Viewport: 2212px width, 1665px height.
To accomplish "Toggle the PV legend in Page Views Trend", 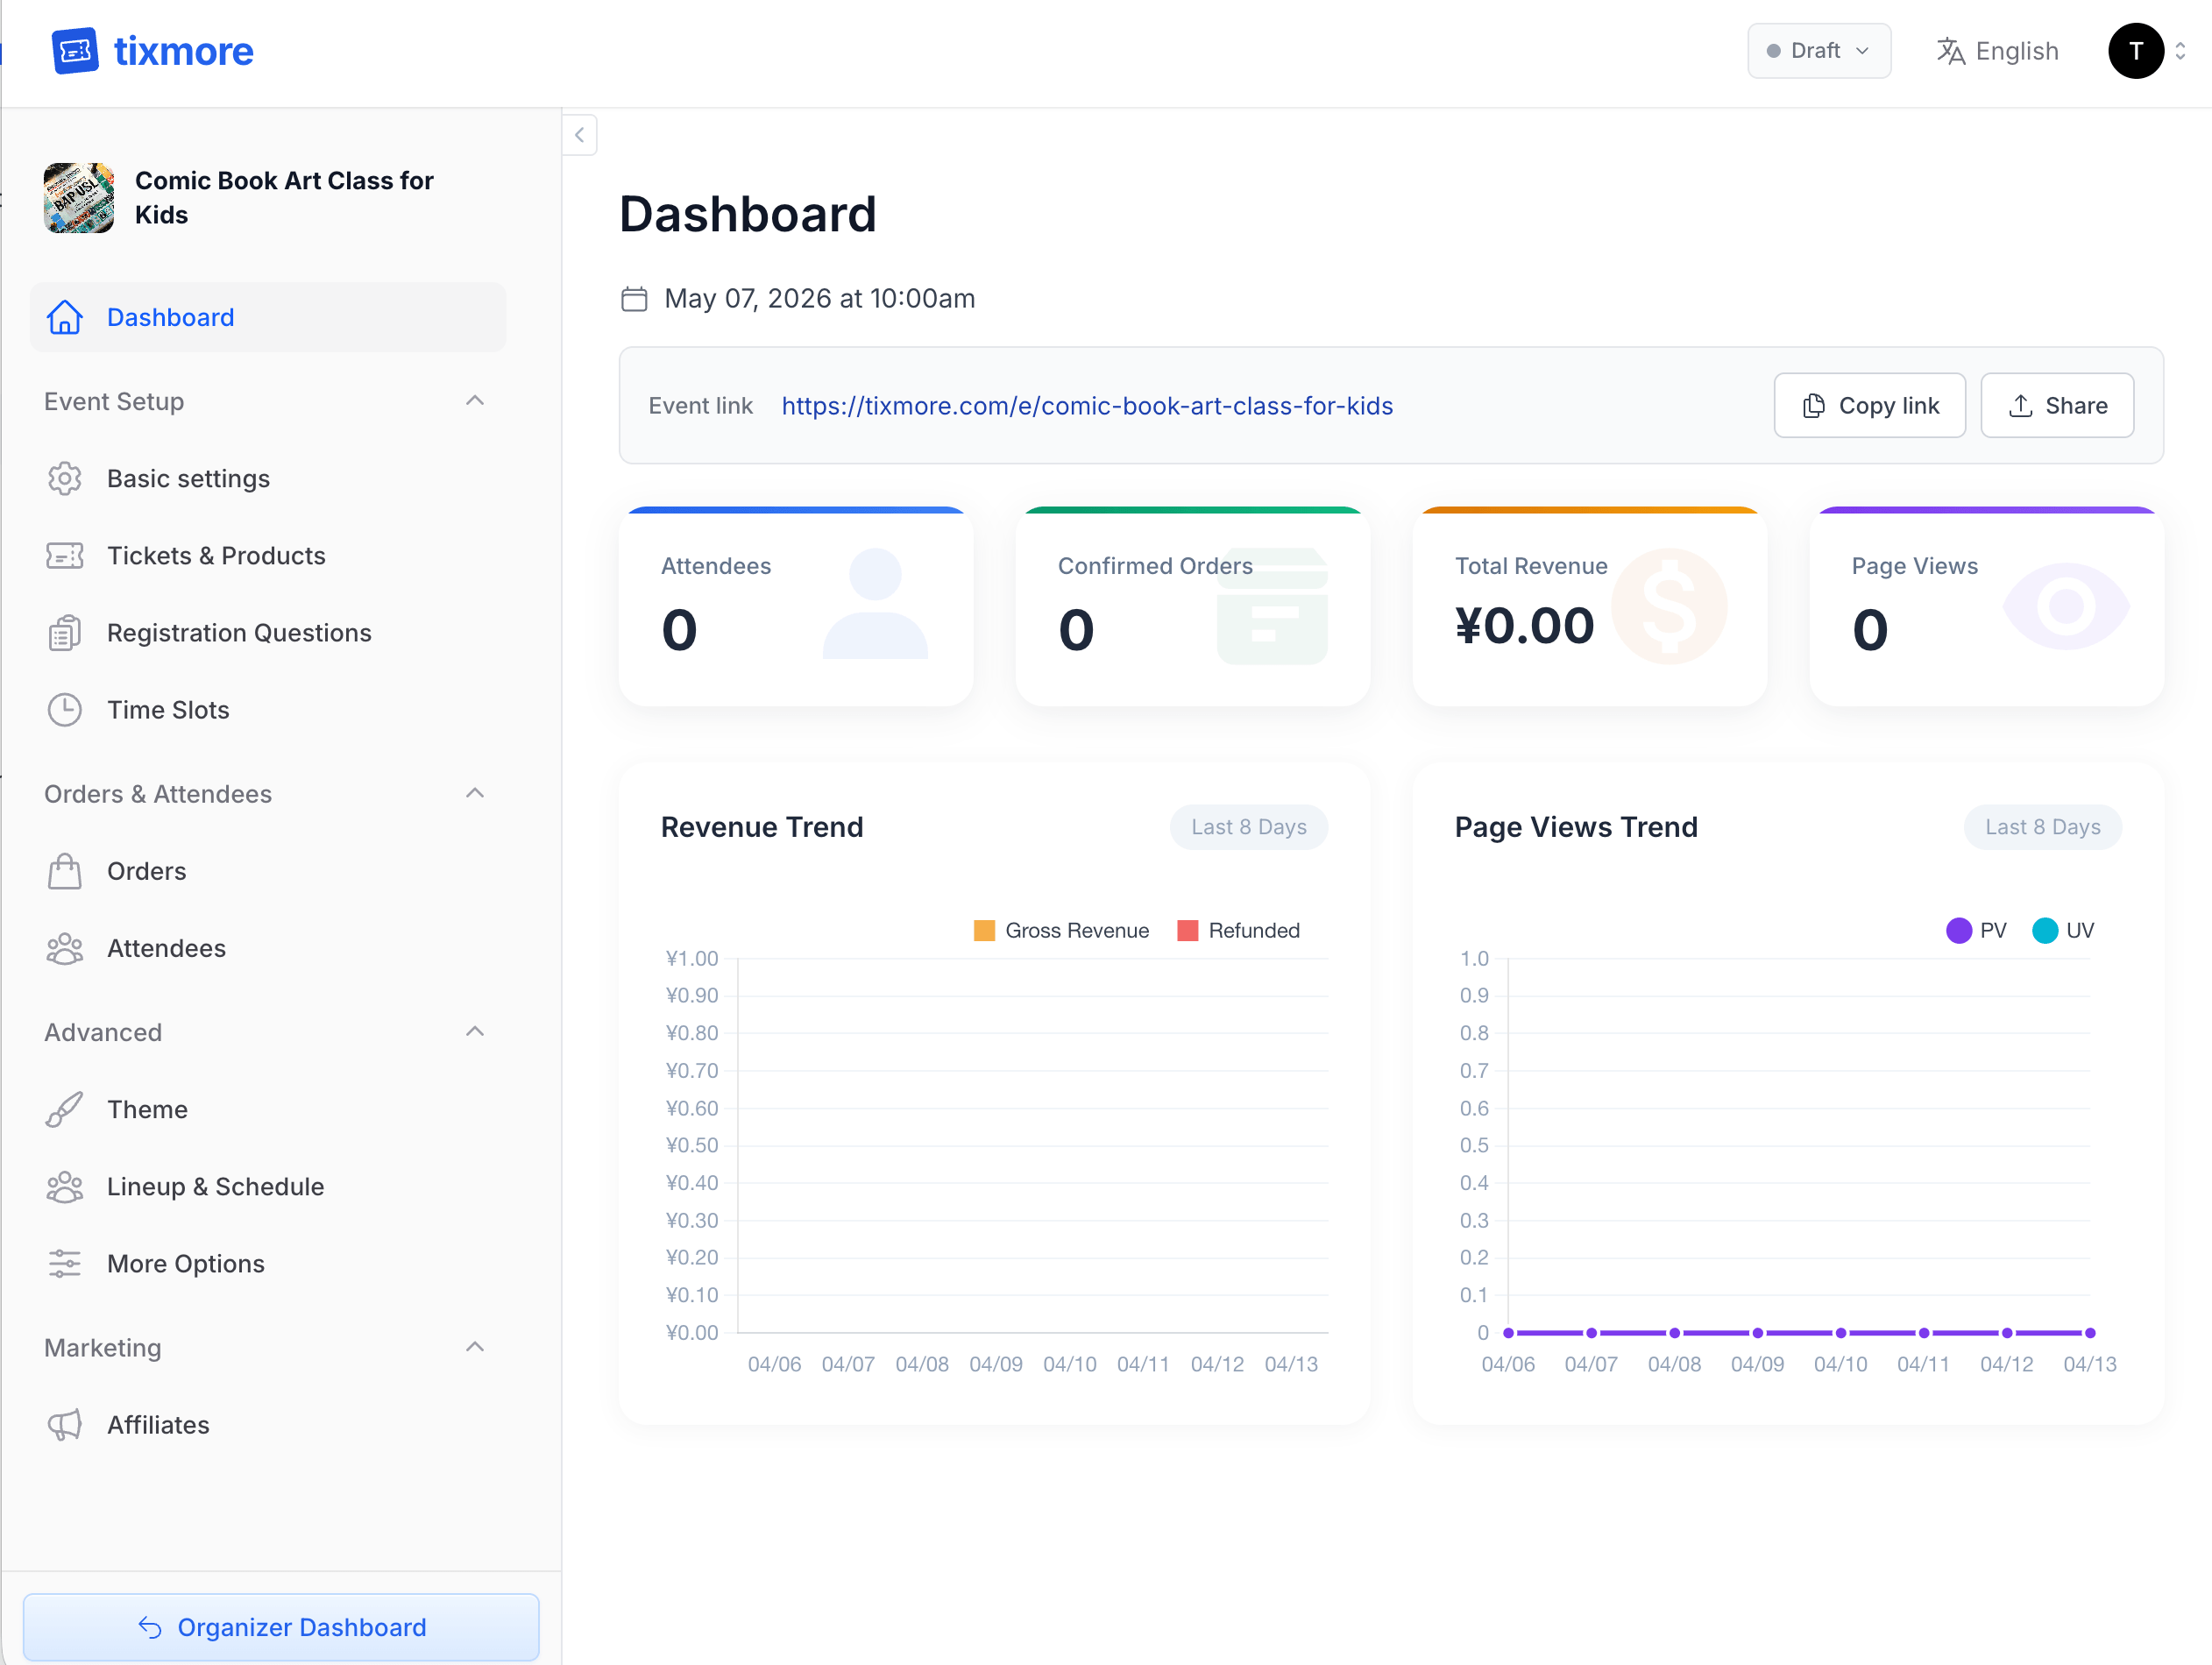I will point(1975,930).
